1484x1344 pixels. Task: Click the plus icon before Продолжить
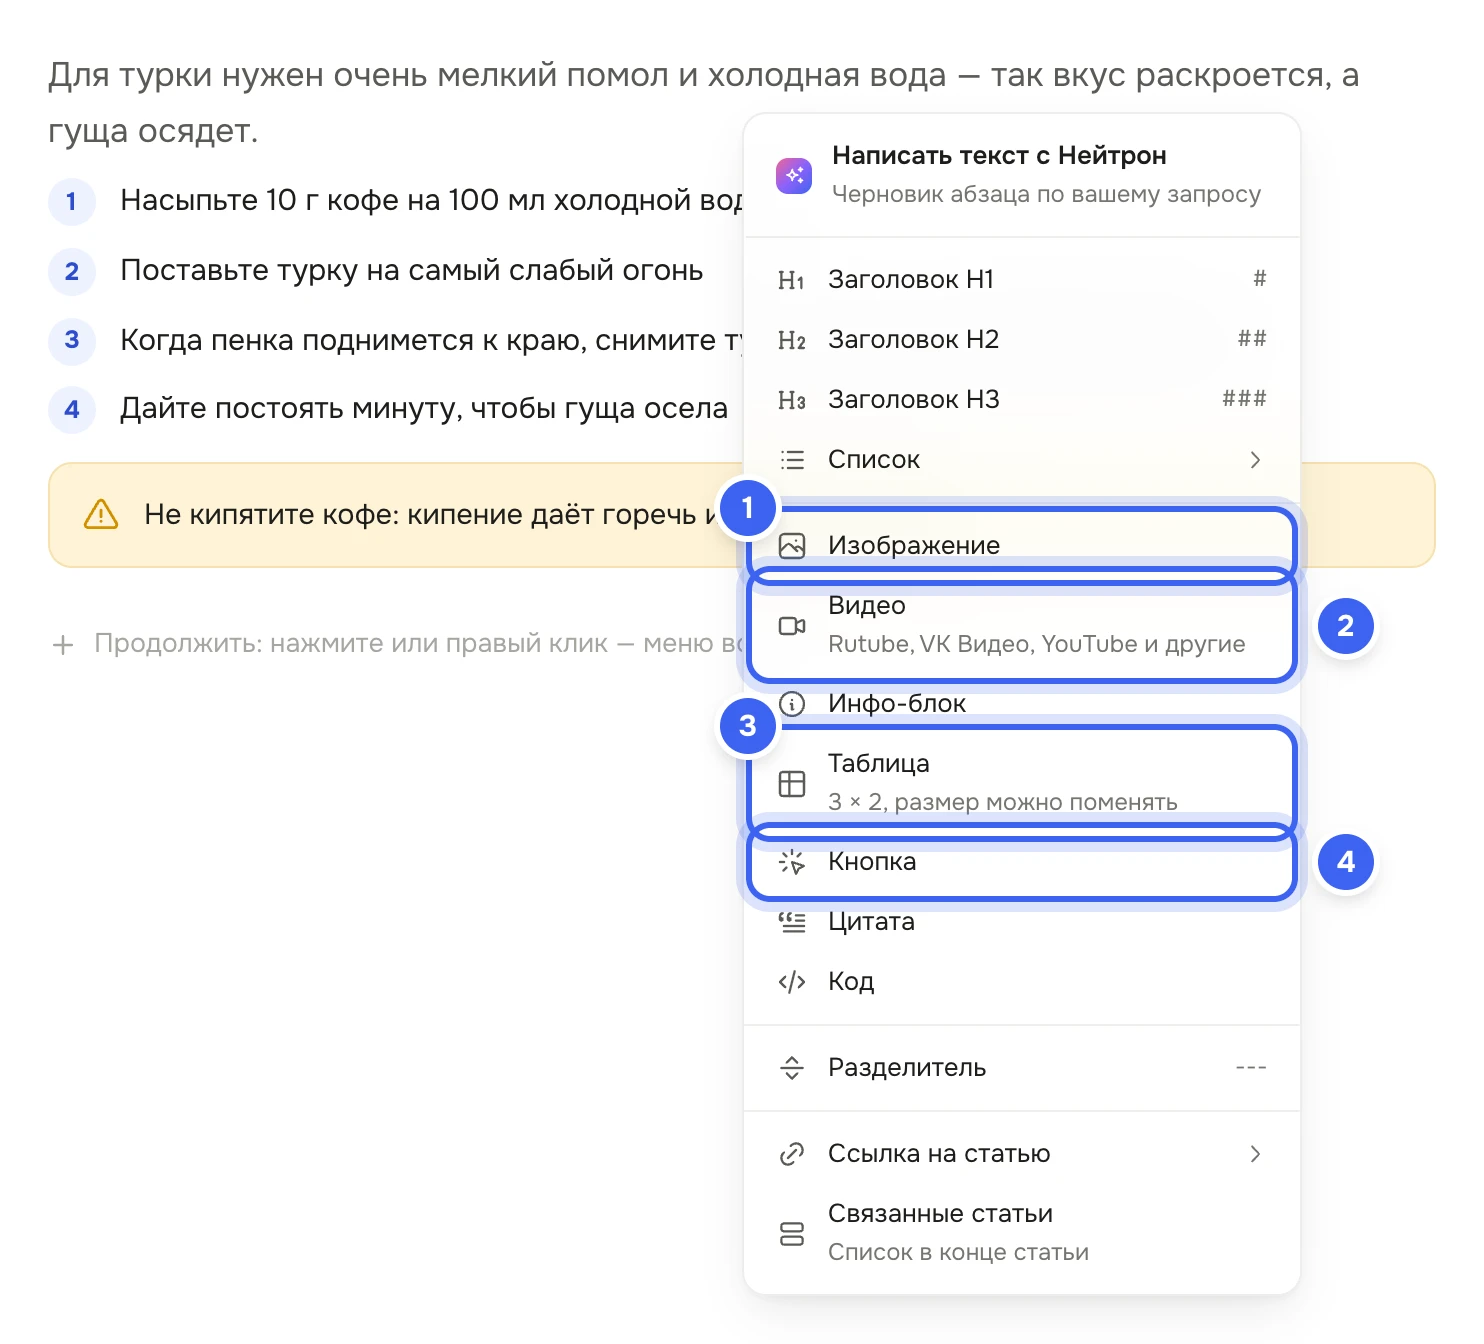[63, 645]
